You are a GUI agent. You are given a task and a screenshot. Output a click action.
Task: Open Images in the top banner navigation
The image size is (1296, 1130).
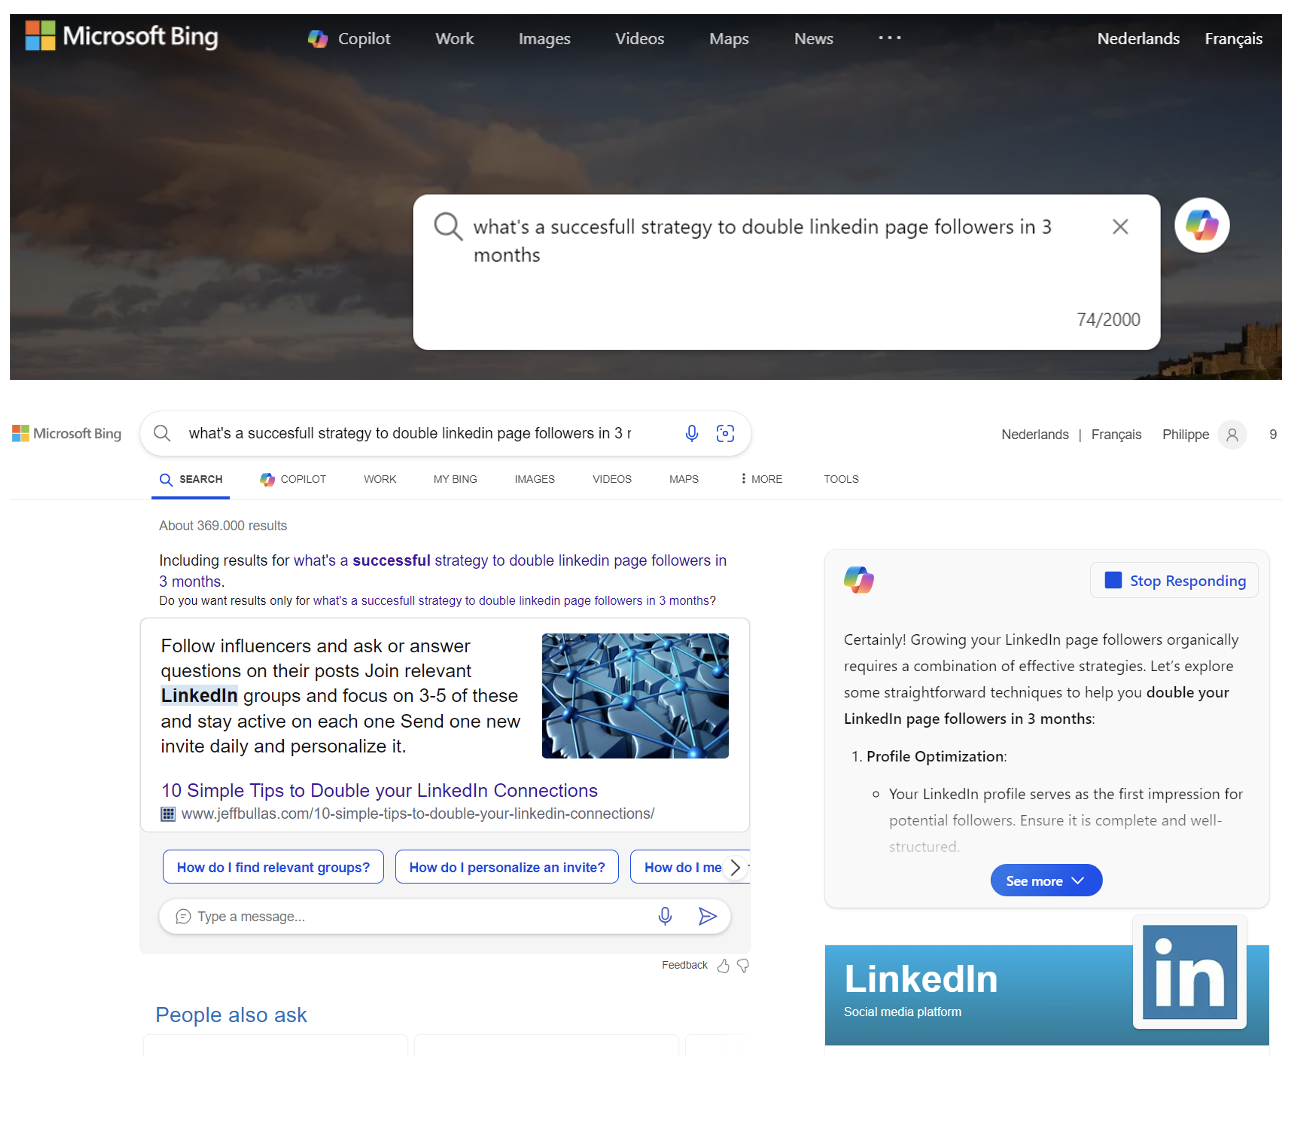544,38
